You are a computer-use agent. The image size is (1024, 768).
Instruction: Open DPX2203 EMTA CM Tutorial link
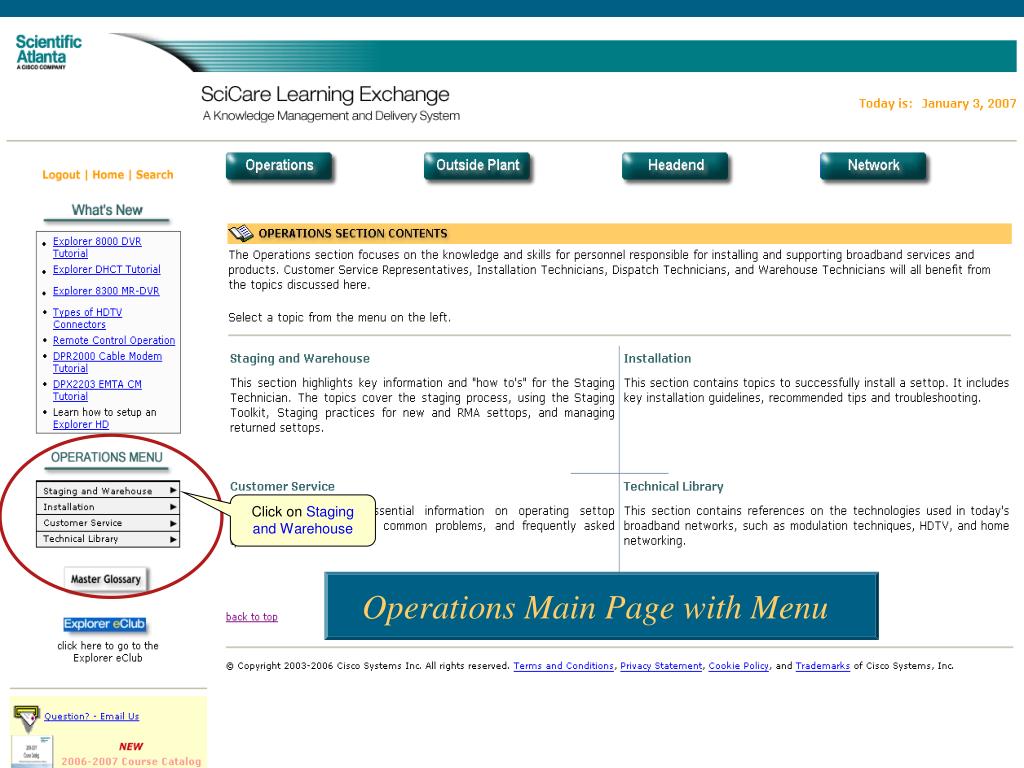[97, 391]
